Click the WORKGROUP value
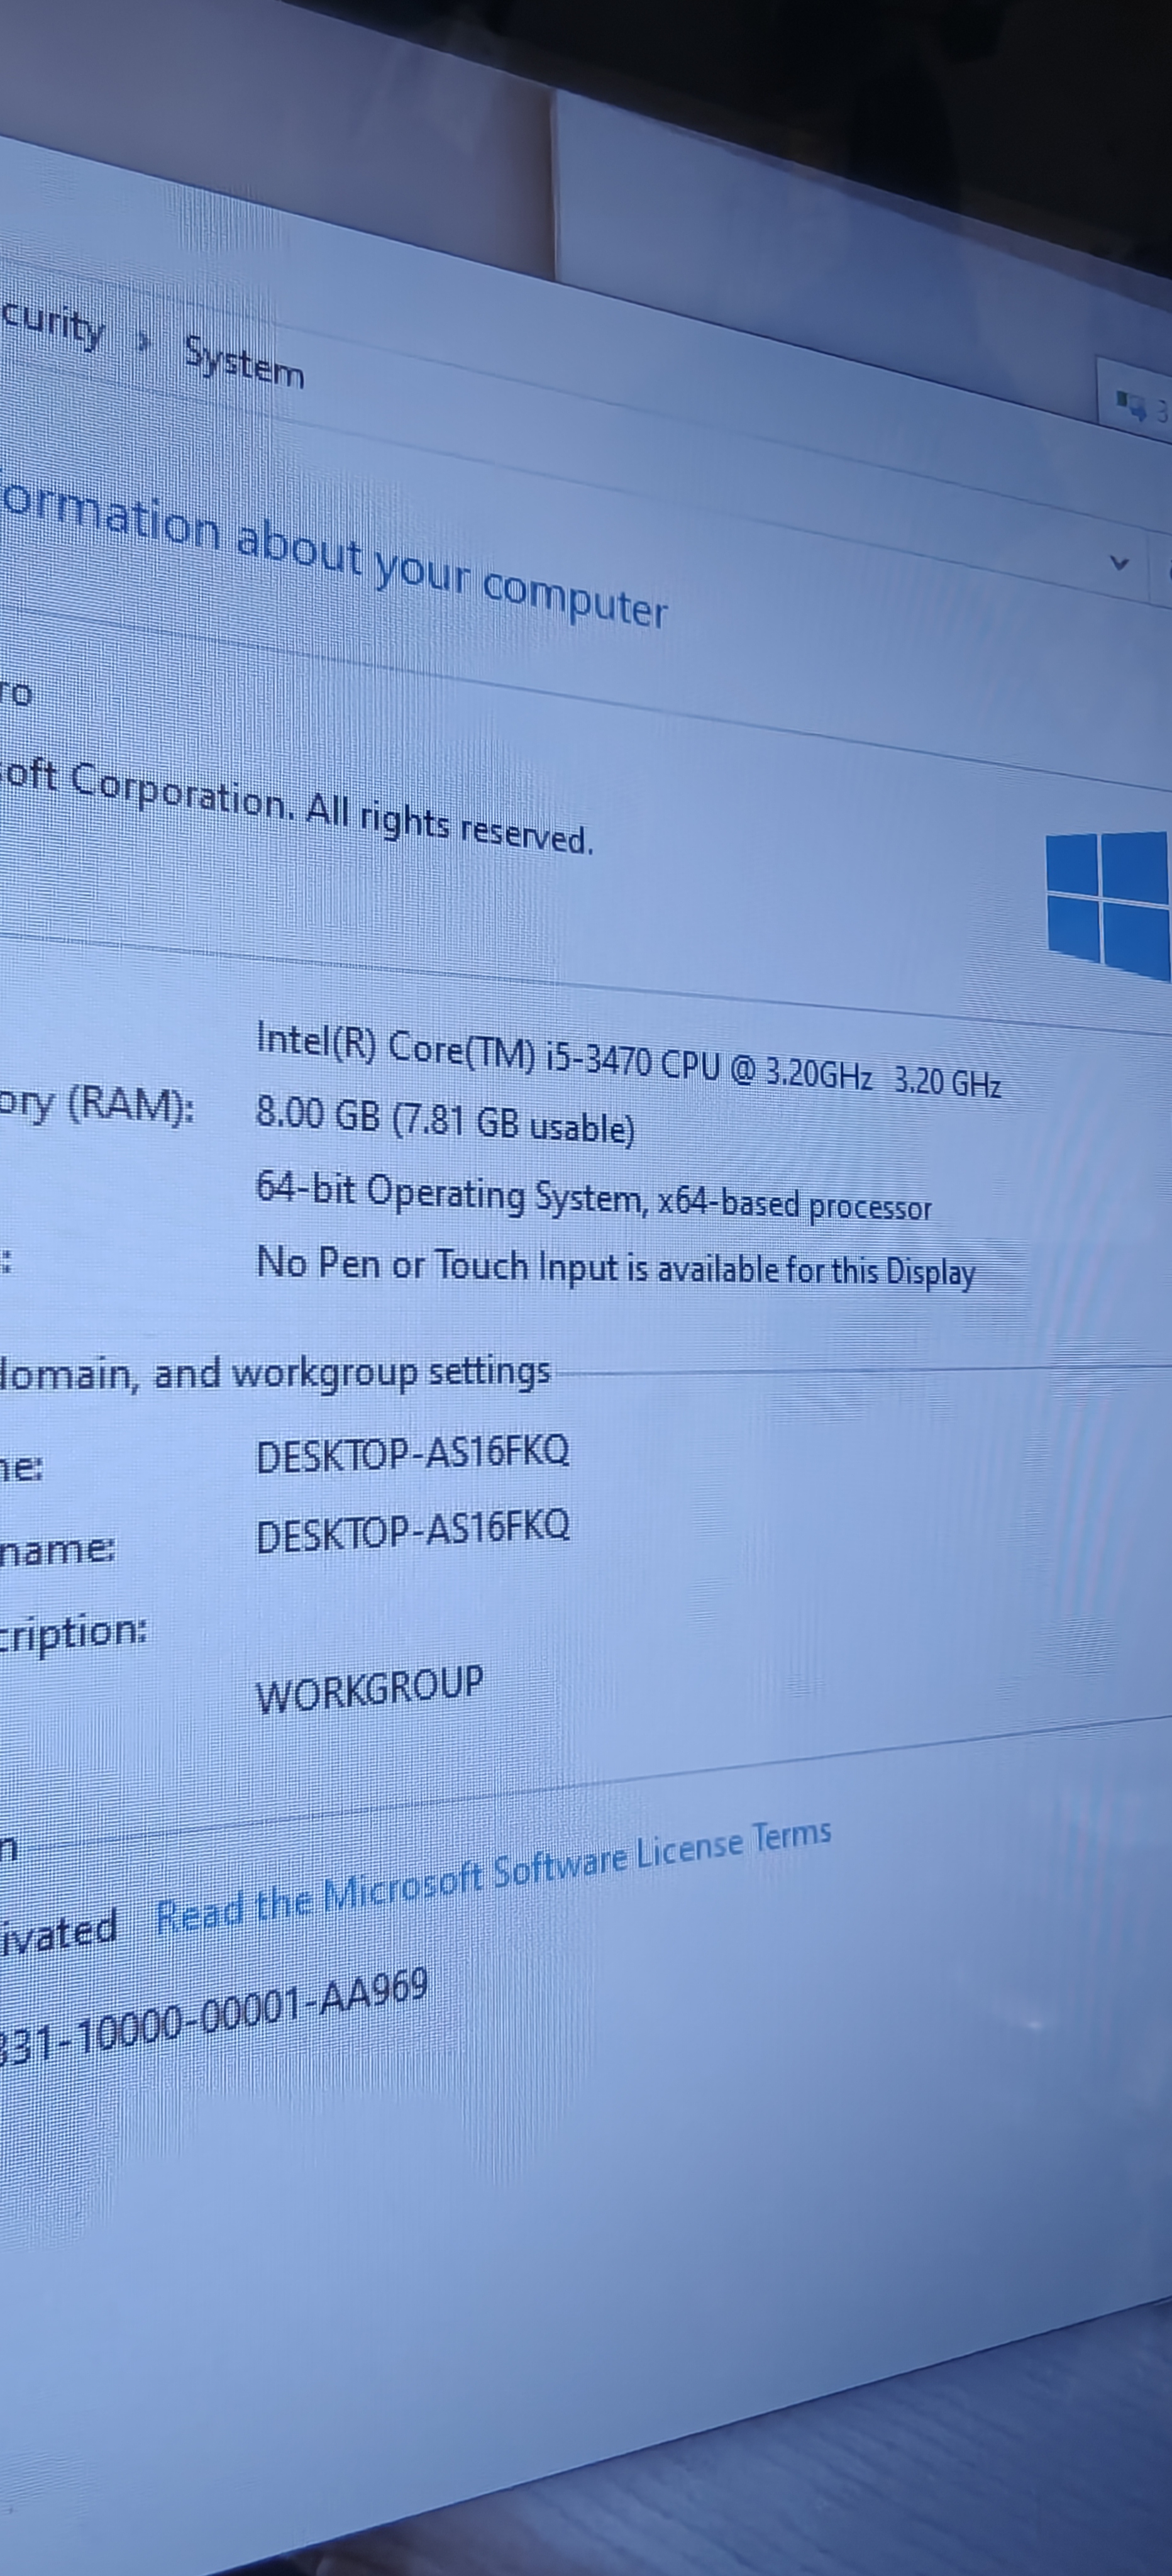The height and width of the screenshot is (2576, 1172). [369, 1689]
